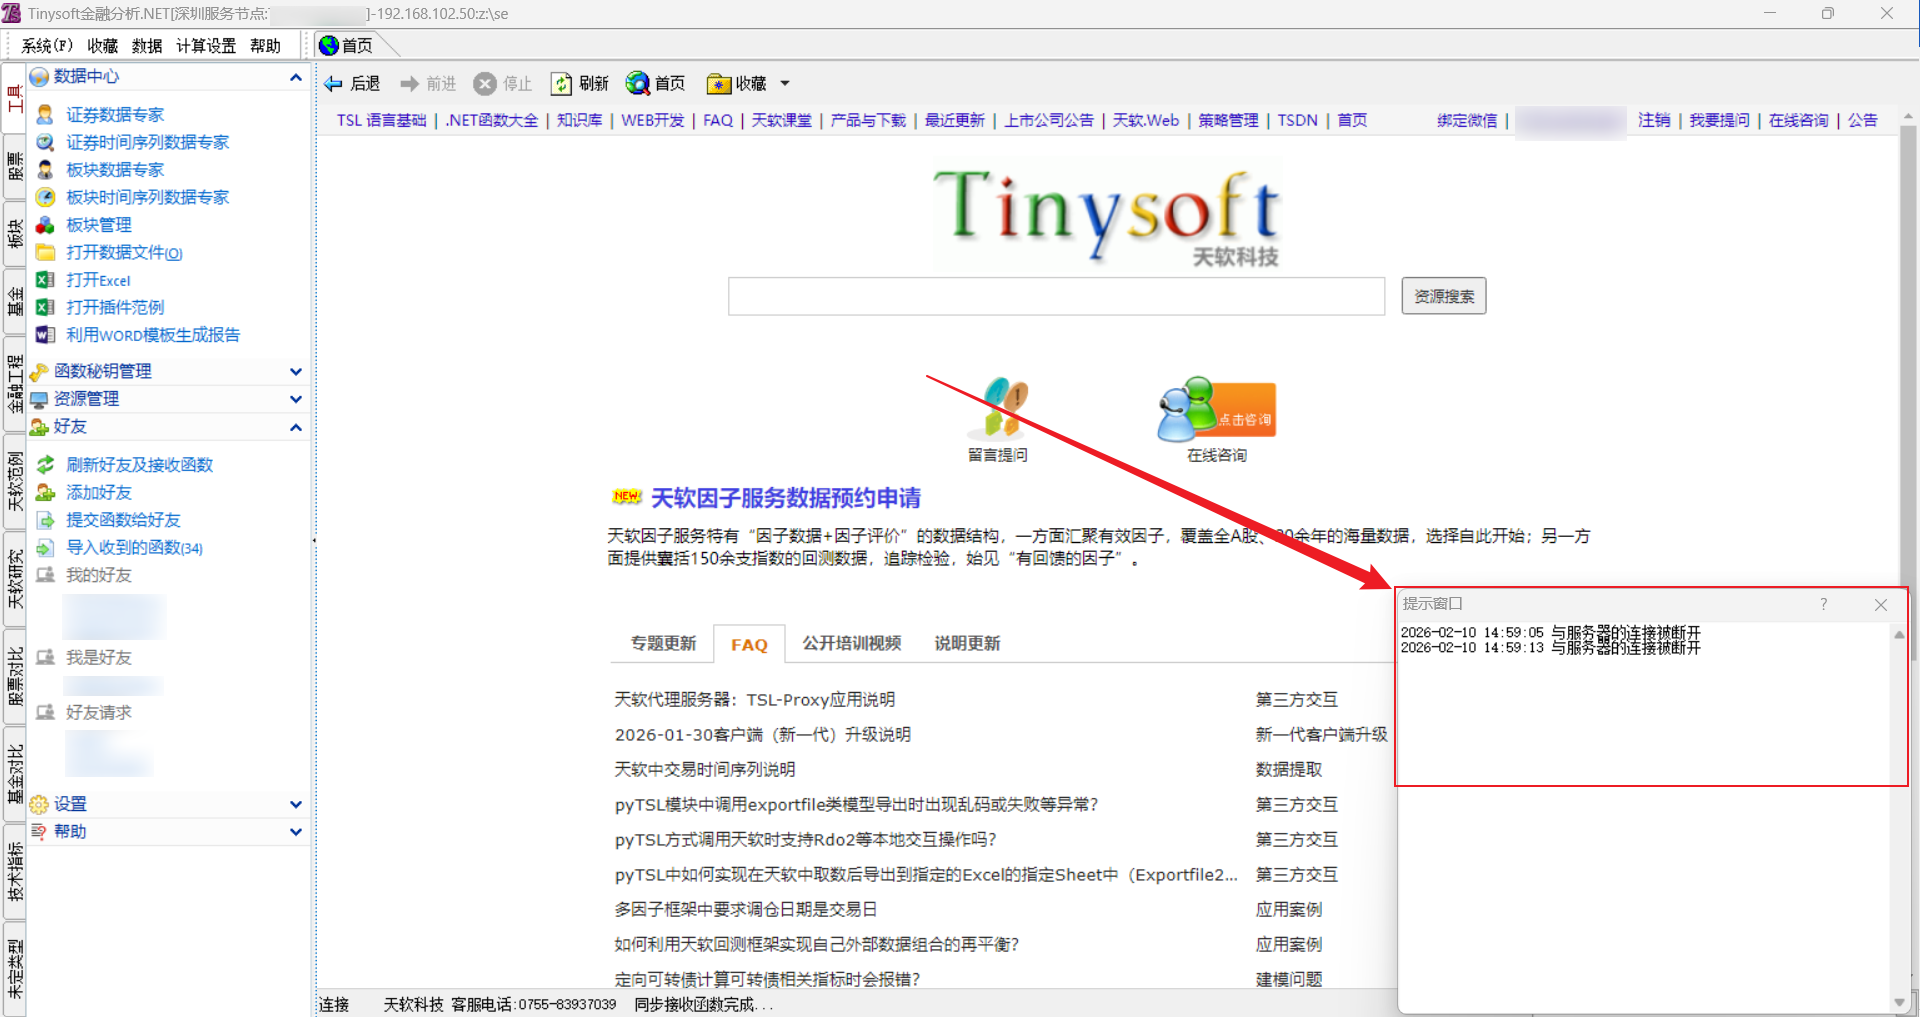This screenshot has width=1920, height=1017.
Task: Switch to the 说明更新 tab
Action: coord(967,643)
